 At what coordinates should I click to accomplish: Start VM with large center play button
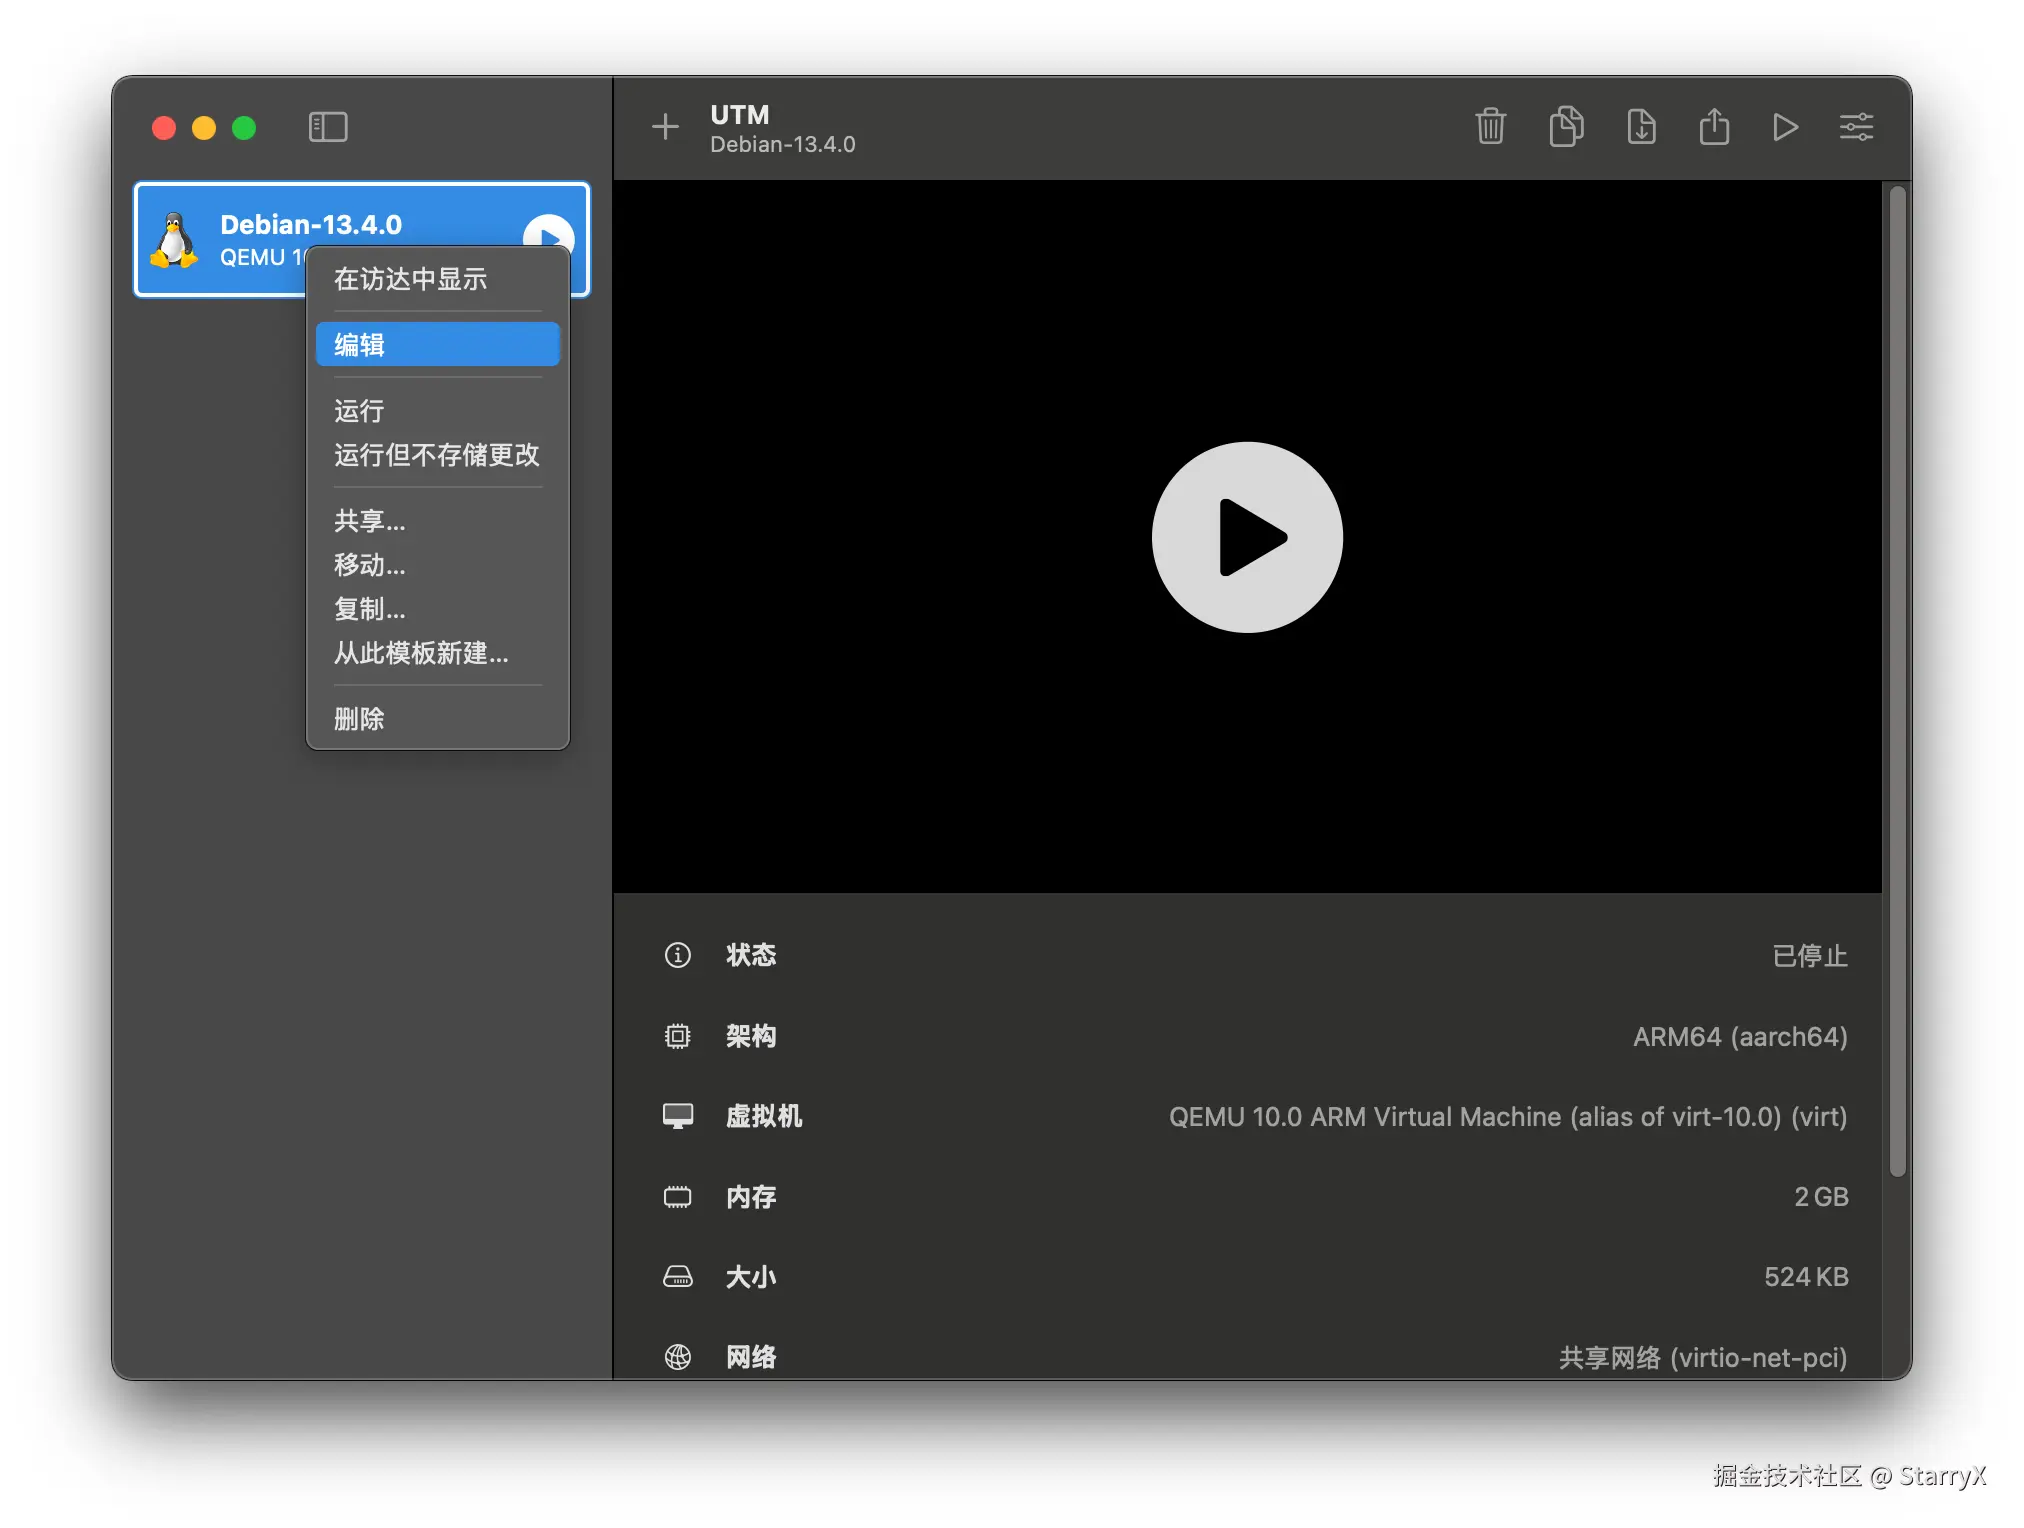point(1247,537)
